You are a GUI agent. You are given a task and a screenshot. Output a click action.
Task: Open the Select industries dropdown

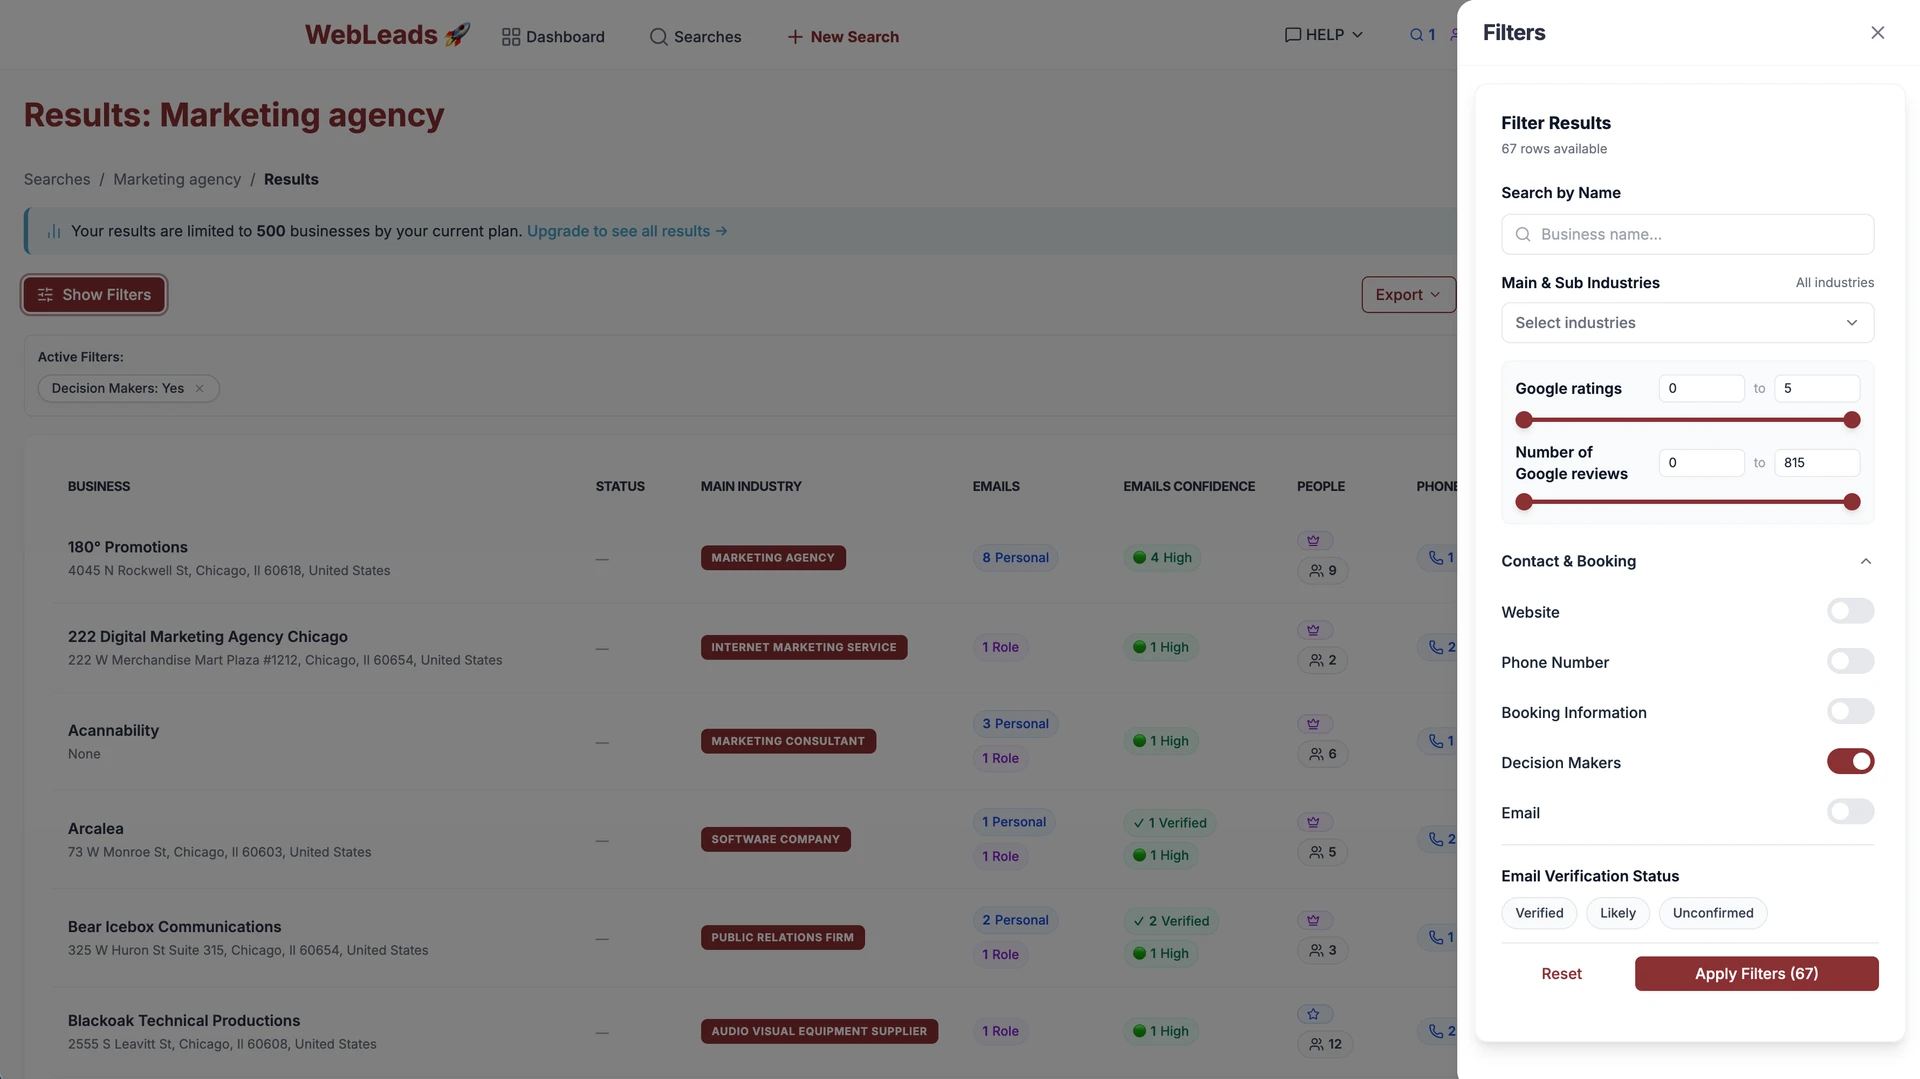(x=1686, y=323)
